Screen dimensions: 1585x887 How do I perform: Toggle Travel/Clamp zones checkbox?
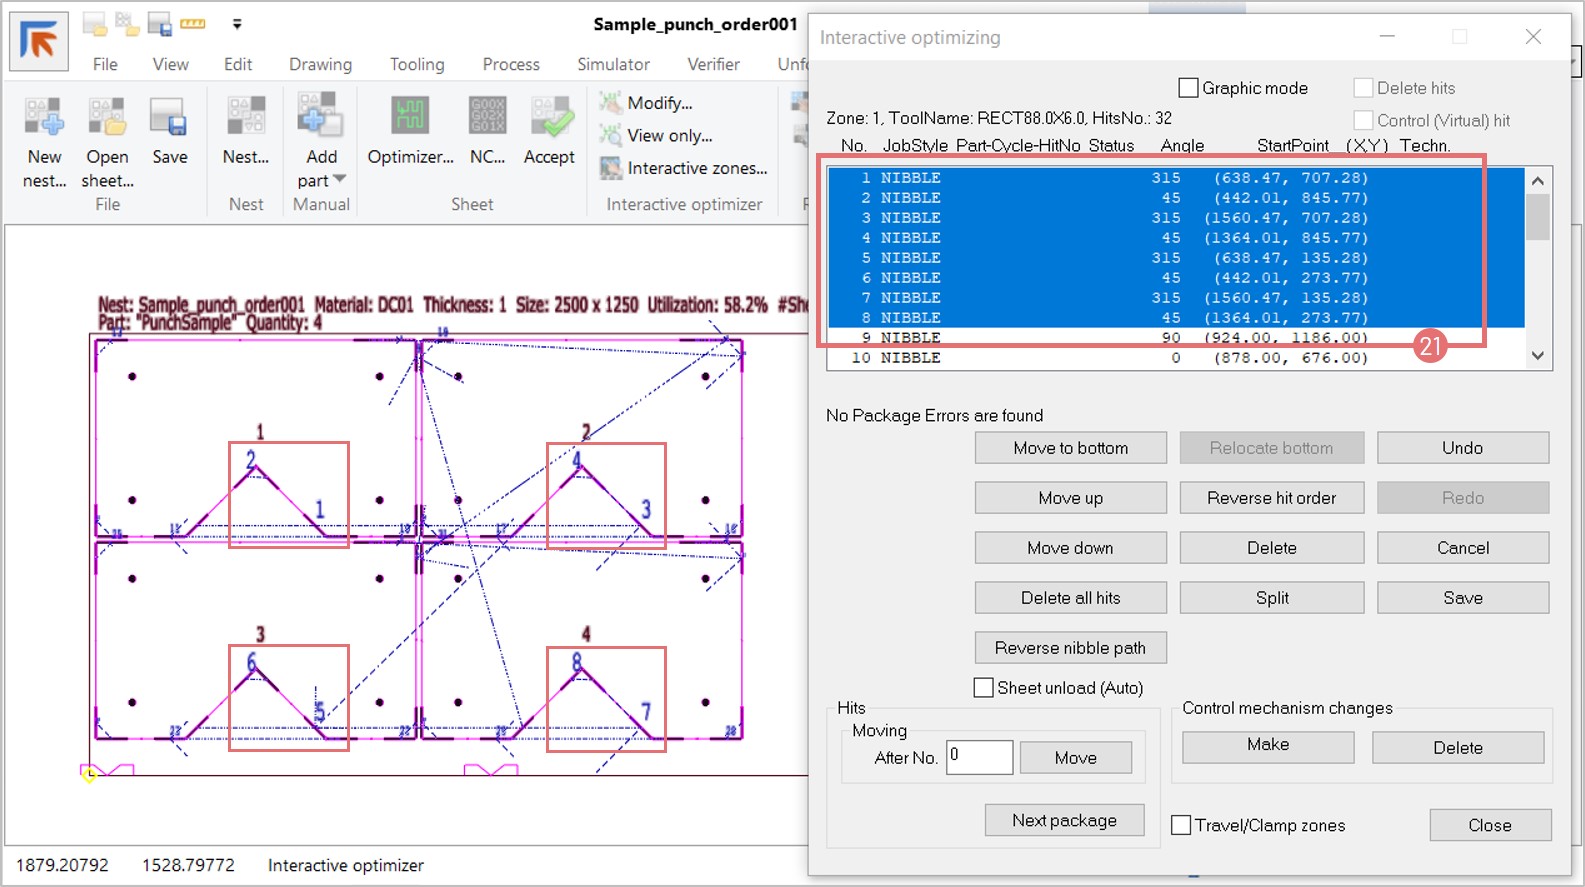point(1181,825)
